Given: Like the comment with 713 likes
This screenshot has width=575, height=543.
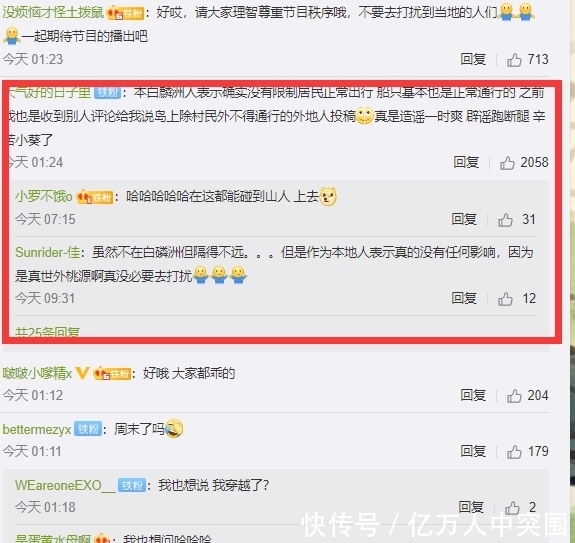Looking at the screenshot, I should click(514, 60).
